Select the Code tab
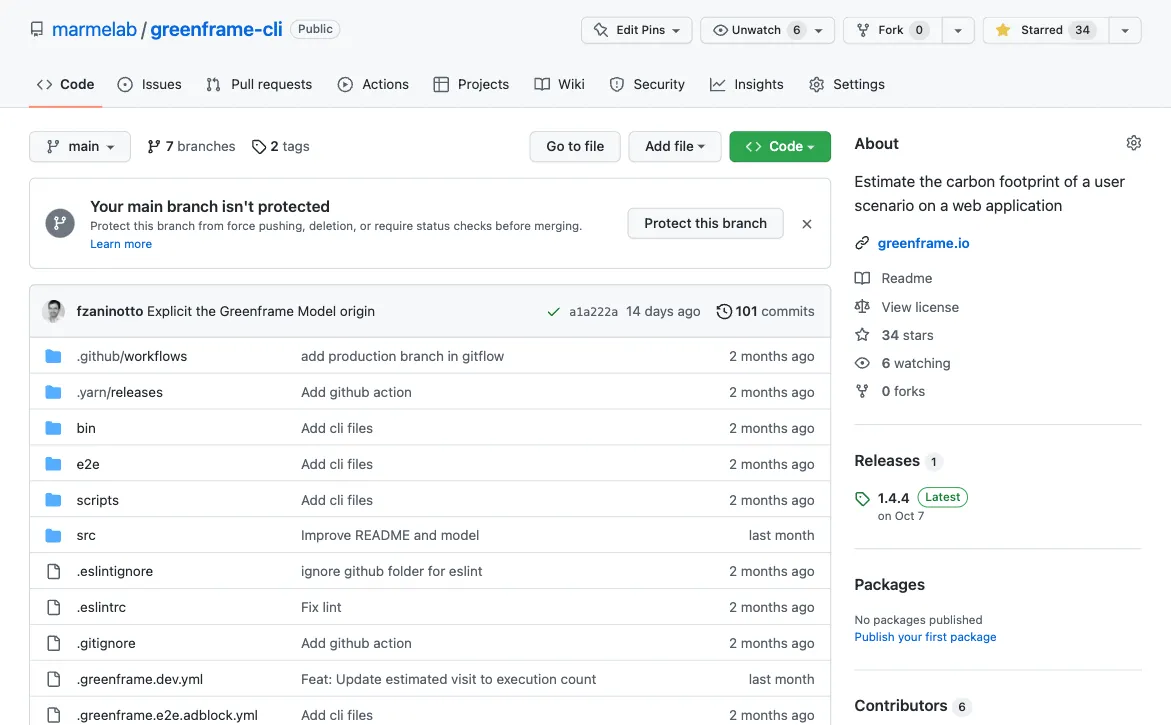The width and height of the screenshot is (1171, 725). coord(66,84)
